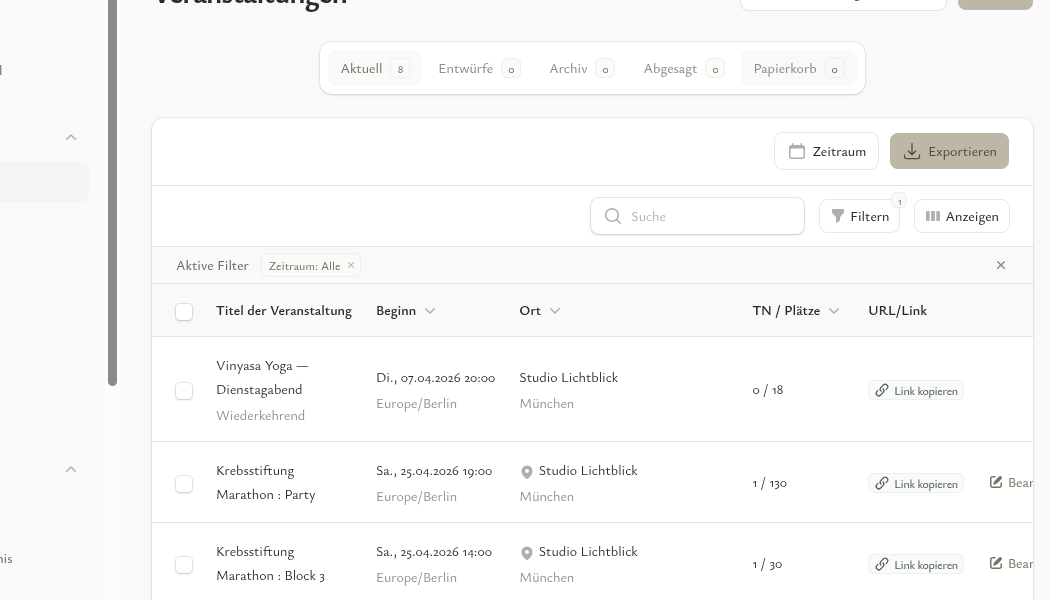Screen dimensions: 1050x600
Task: Remove the Zeitraum: Alle filter chip
Action: [351, 265]
